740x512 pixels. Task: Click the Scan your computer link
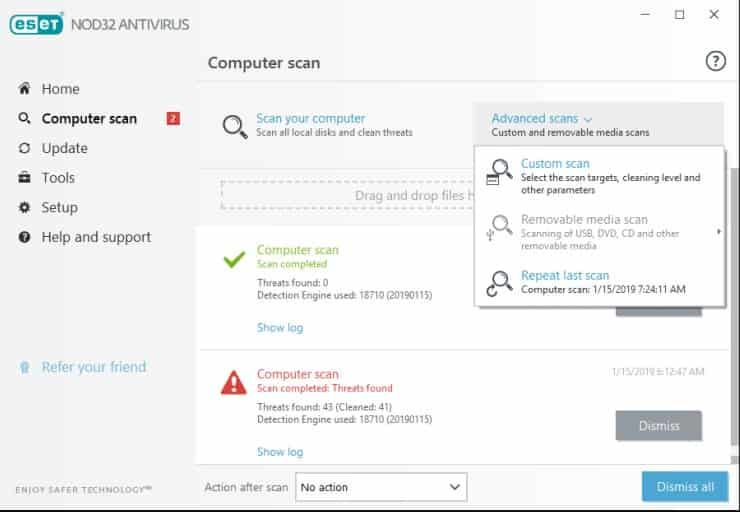point(311,118)
